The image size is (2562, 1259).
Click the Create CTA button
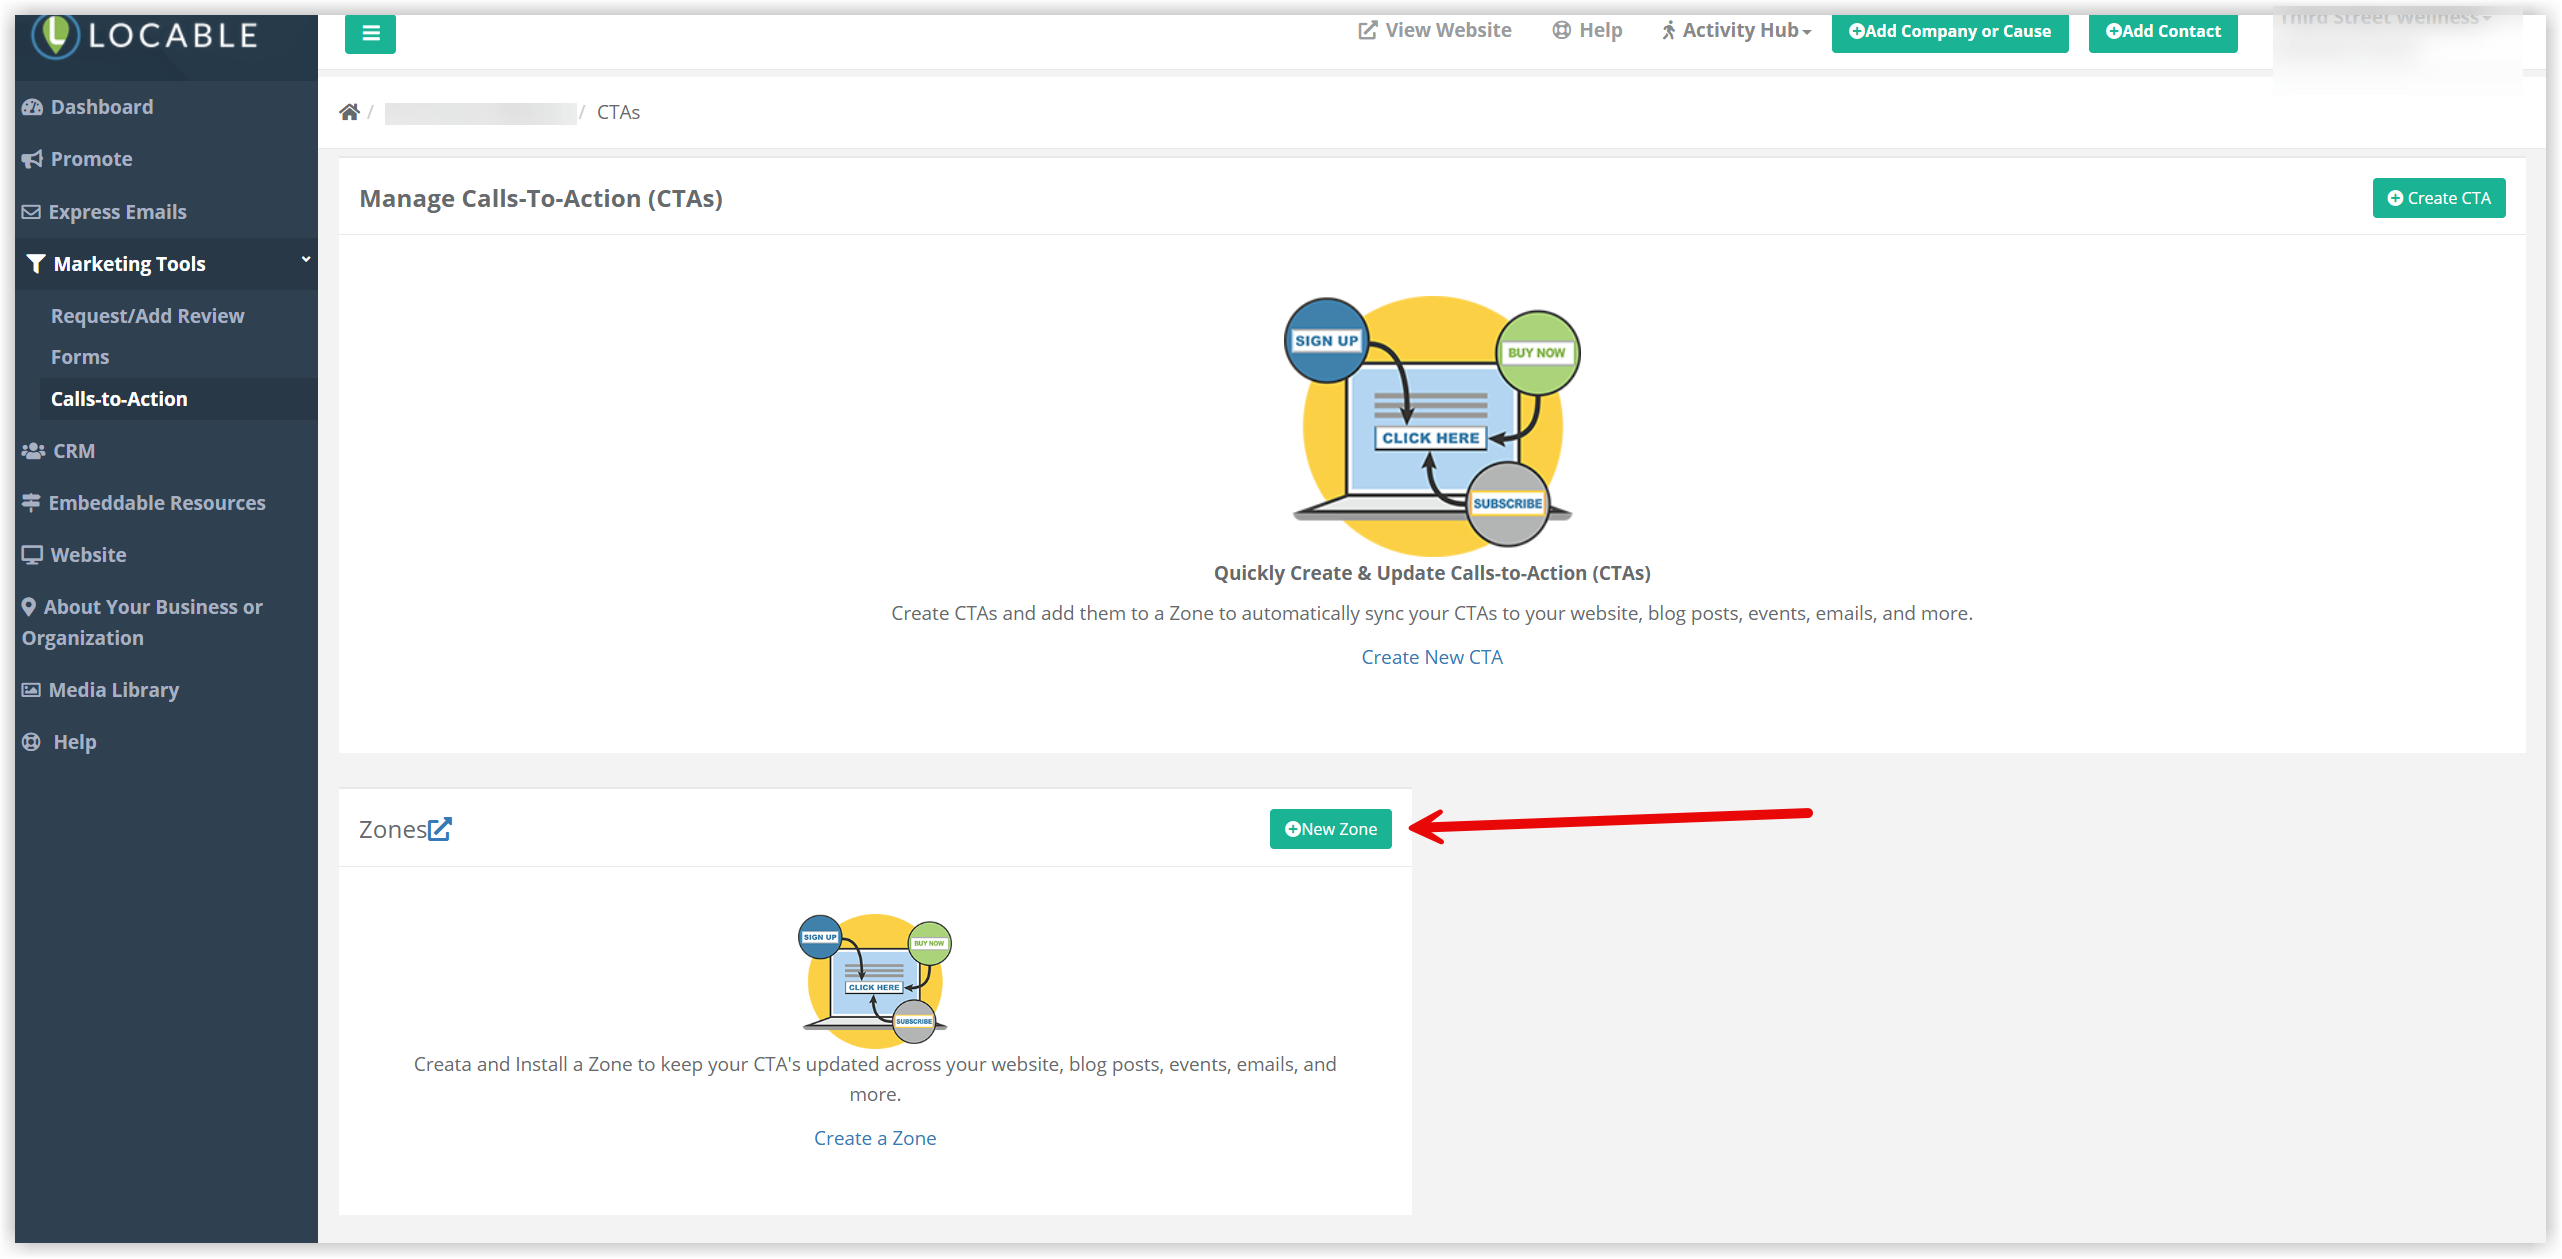(2438, 198)
